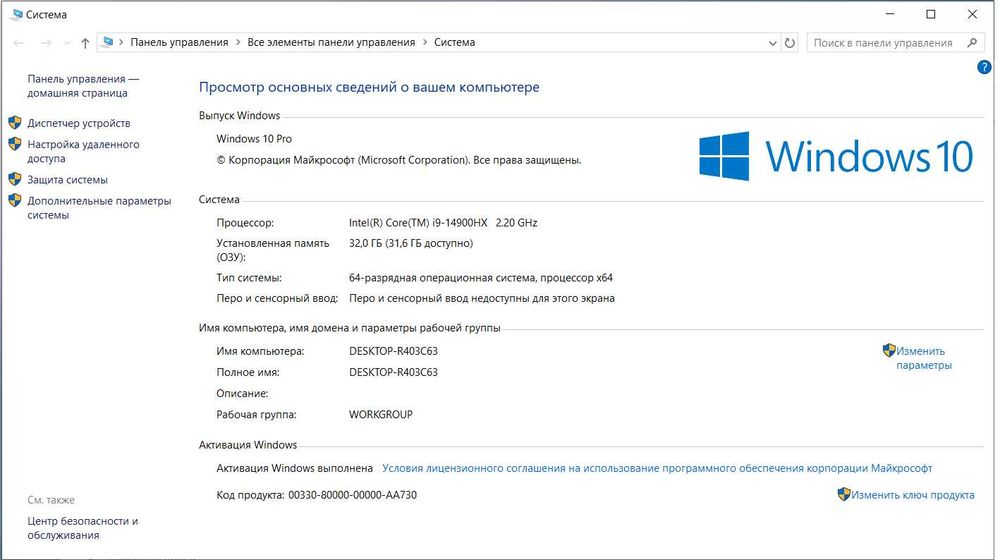Go back using the back arrow
Image resolution: width=1000 pixels, height=560 pixels.
click(18, 43)
